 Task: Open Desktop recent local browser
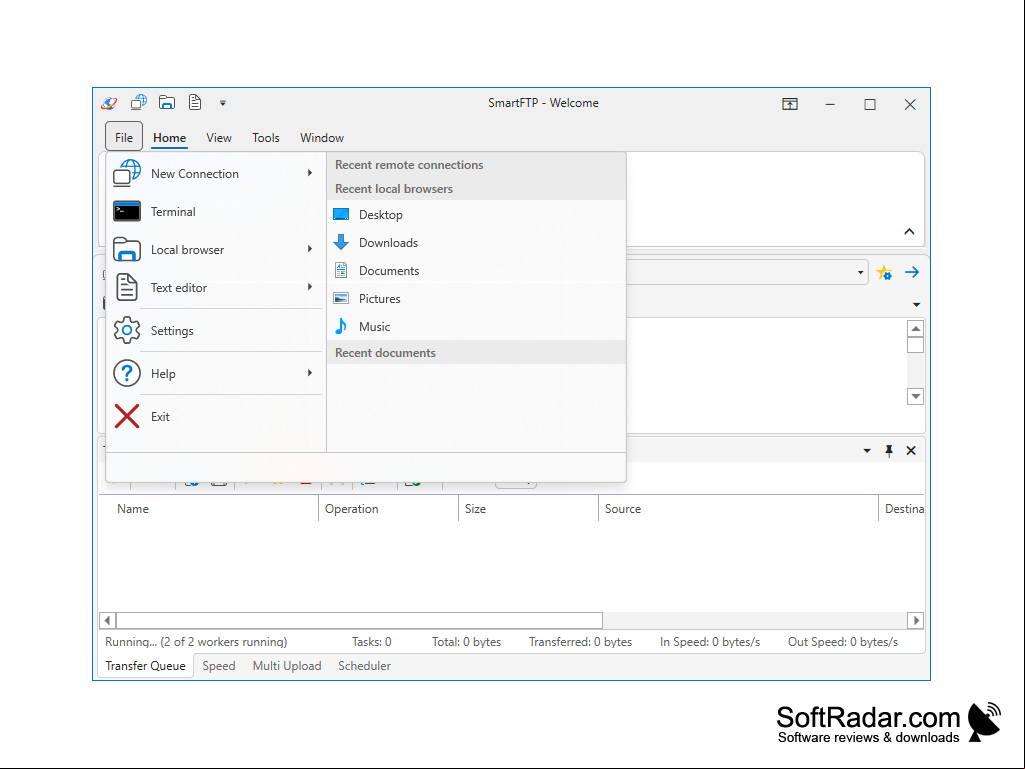click(476, 214)
